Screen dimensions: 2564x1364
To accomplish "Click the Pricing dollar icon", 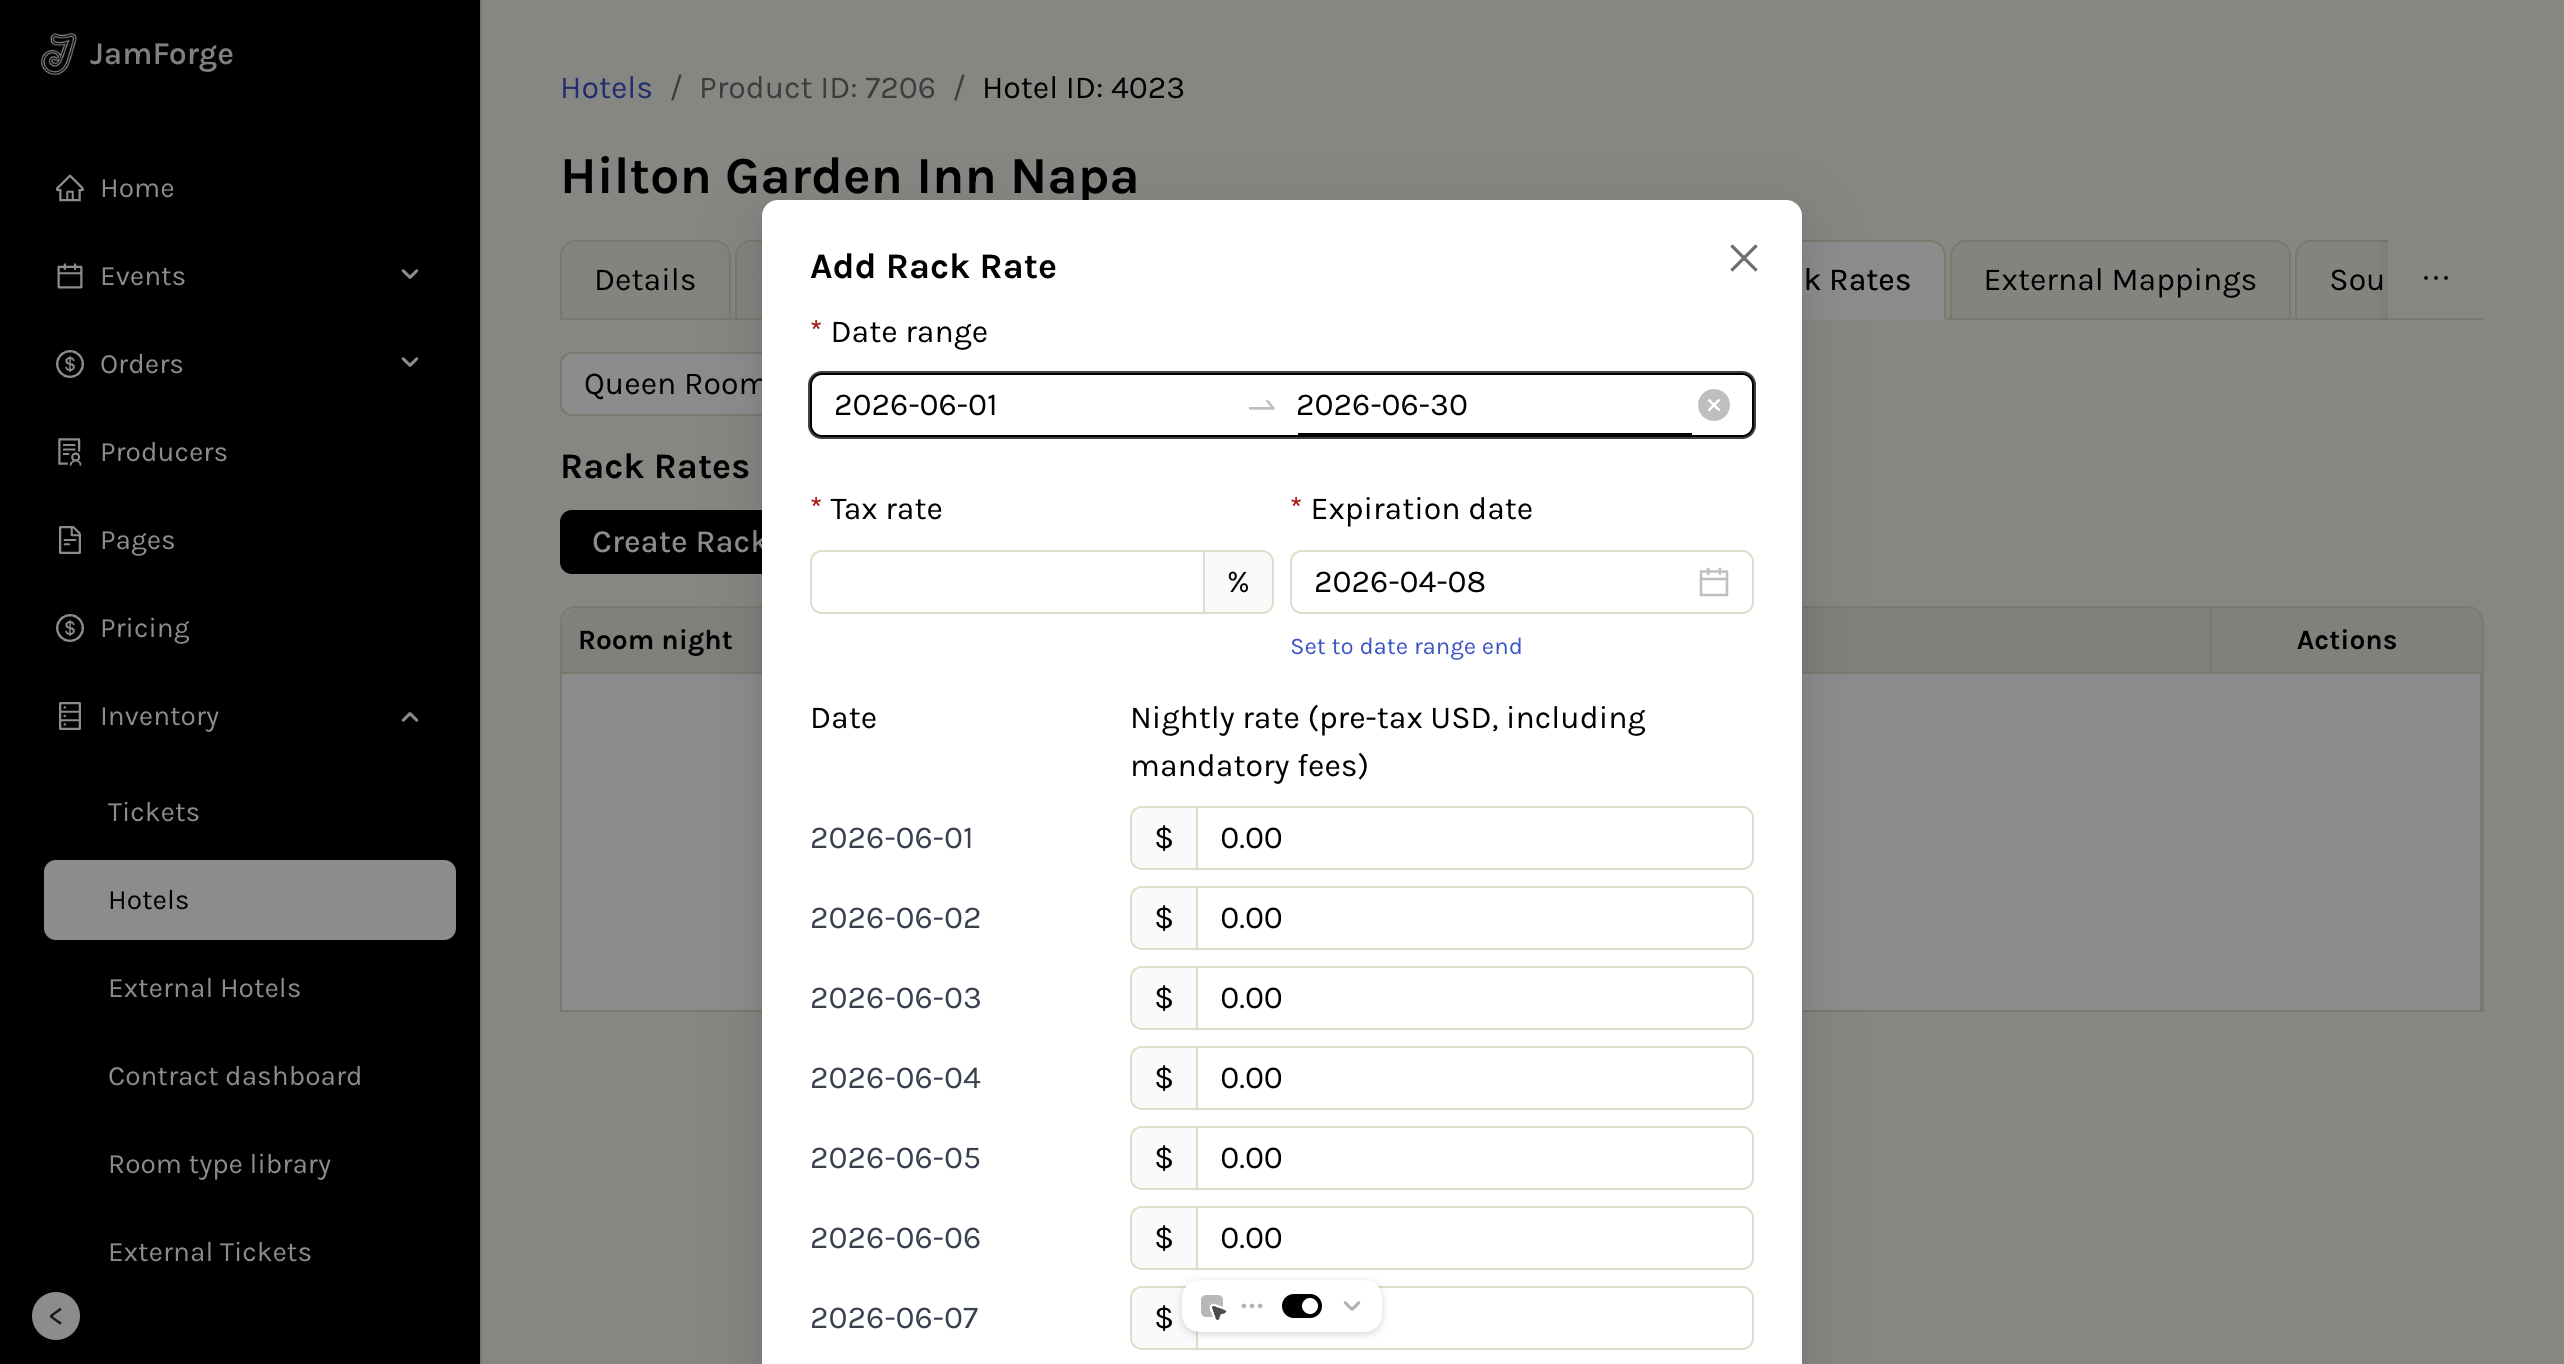I will click(69, 628).
